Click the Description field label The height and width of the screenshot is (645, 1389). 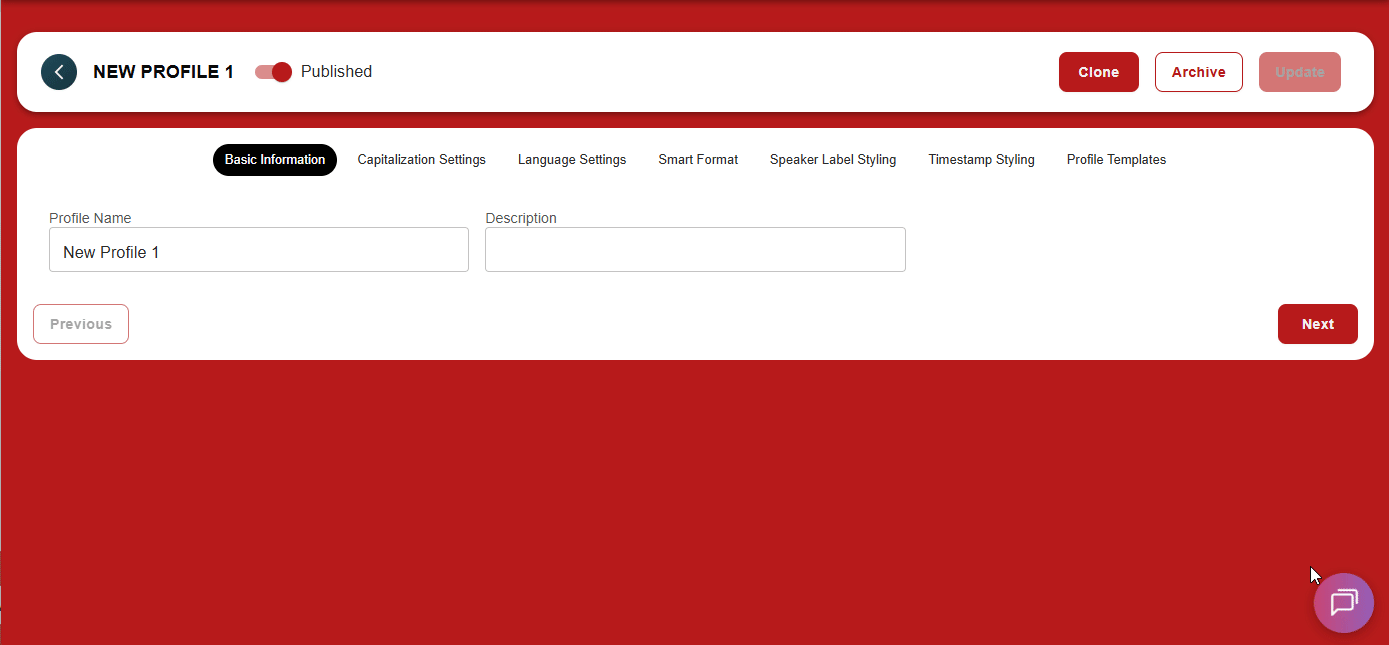point(521,218)
